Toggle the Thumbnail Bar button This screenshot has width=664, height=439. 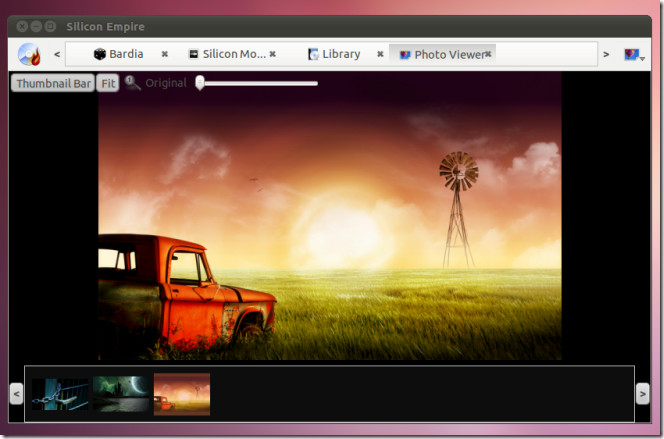pos(53,83)
